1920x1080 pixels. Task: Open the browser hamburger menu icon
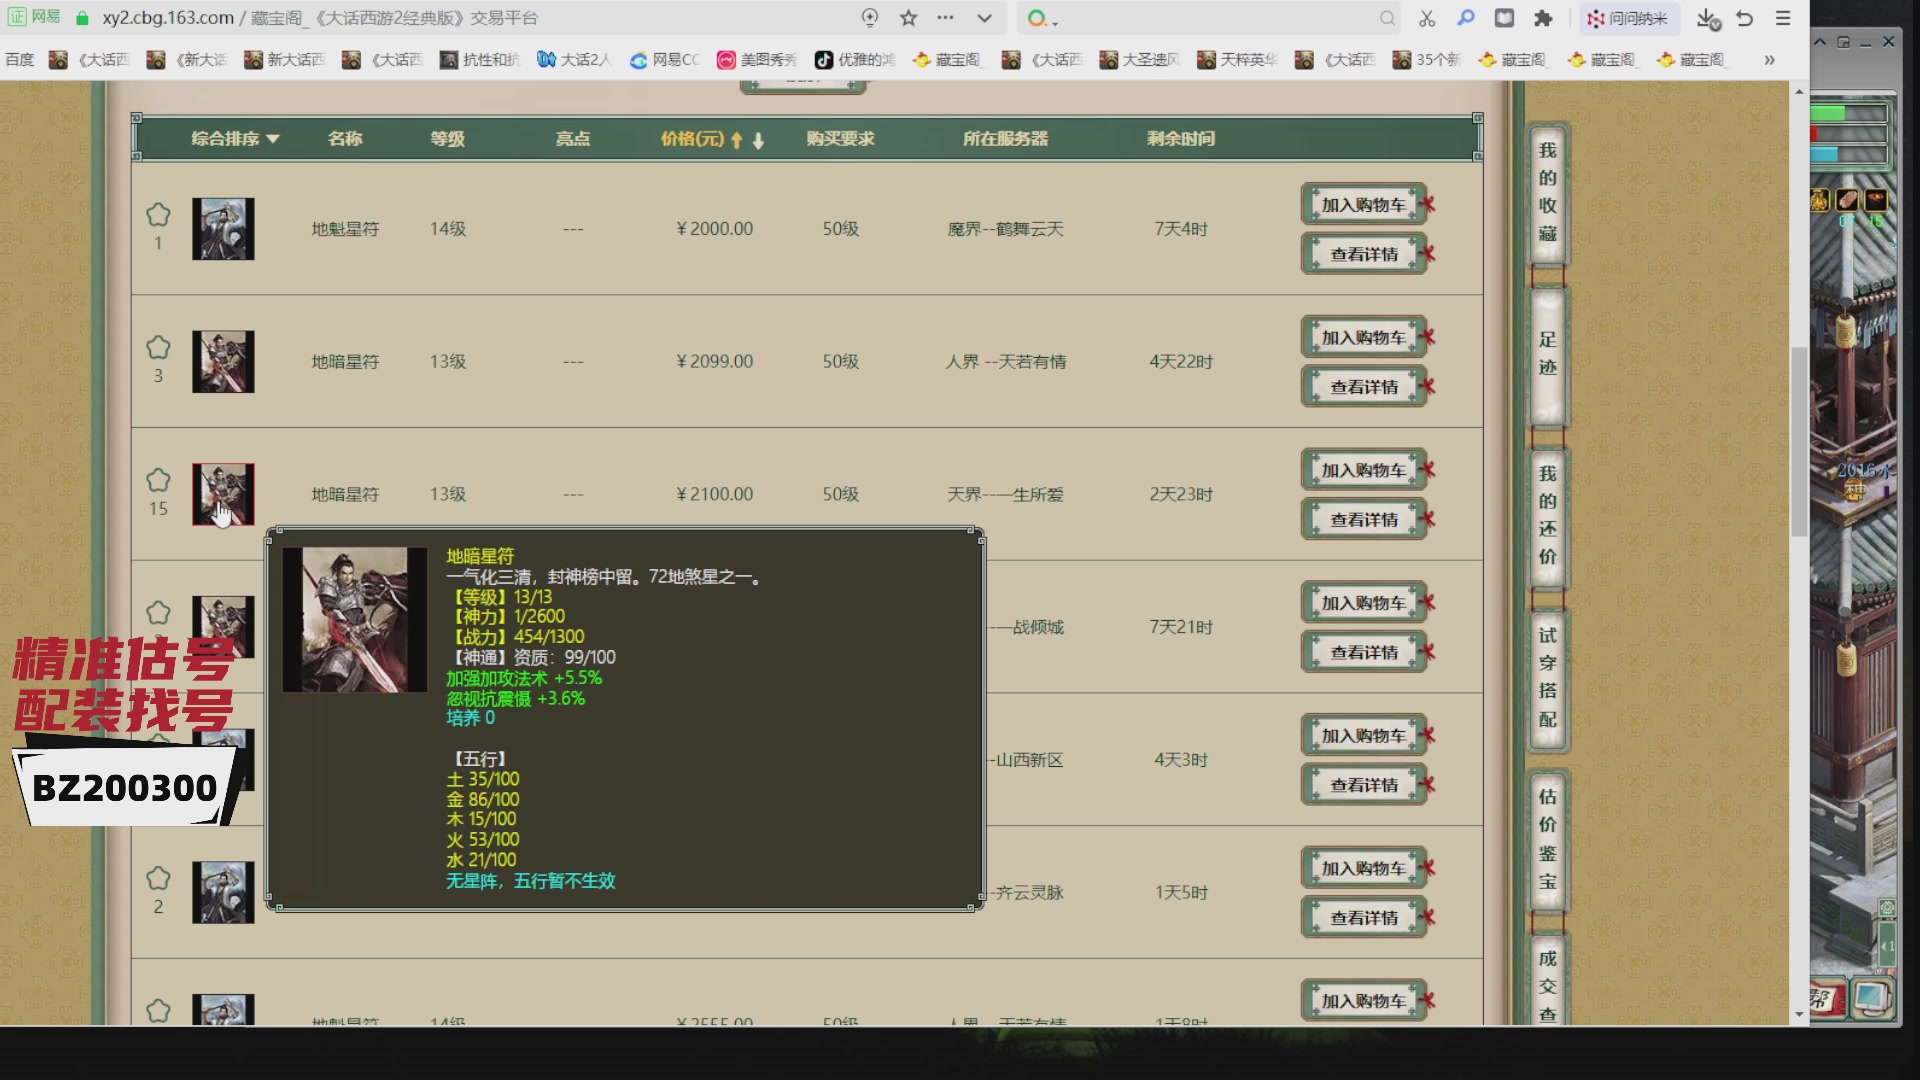tap(1783, 18)
